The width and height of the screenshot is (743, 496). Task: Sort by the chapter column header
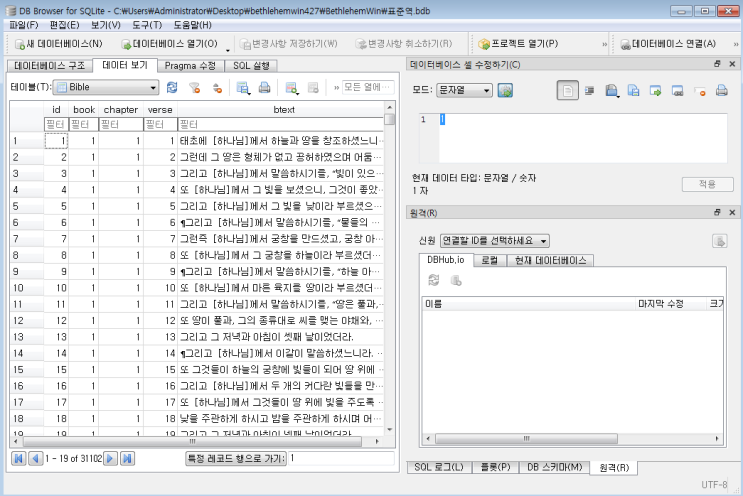pyautogui.click(x=121, y=109)
